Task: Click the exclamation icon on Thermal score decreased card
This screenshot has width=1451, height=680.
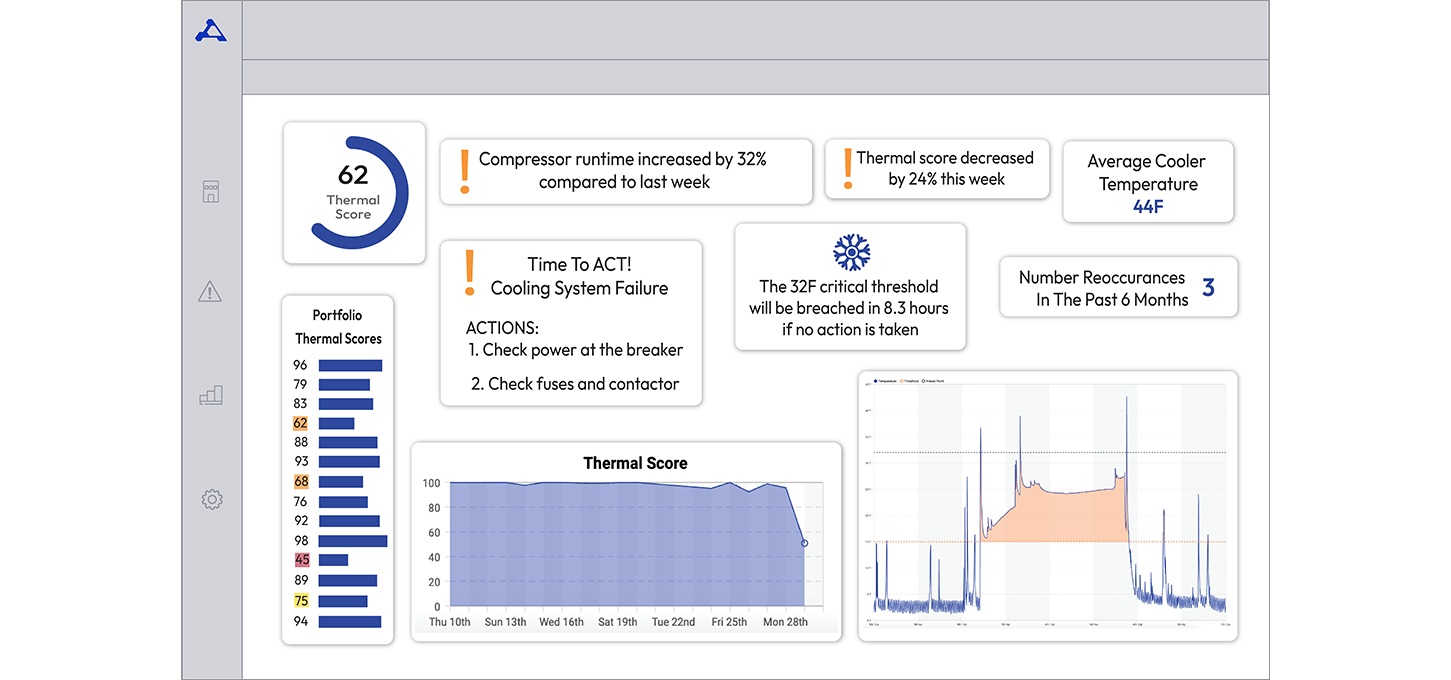Action: pos(848,169)
